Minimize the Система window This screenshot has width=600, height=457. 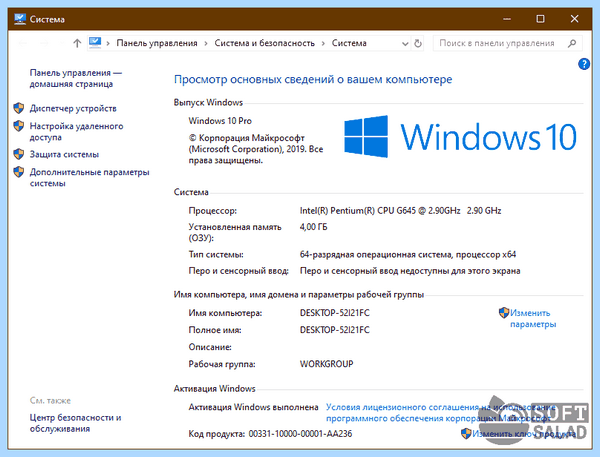click(x=507, y=19)
